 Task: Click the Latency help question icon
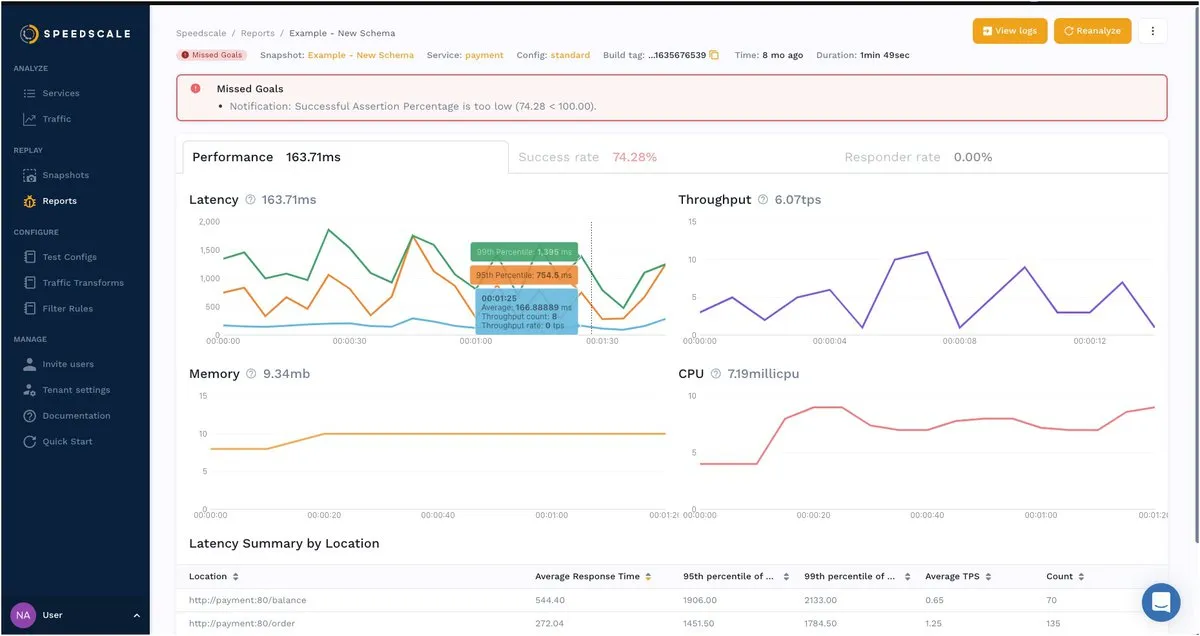(250, 200)
